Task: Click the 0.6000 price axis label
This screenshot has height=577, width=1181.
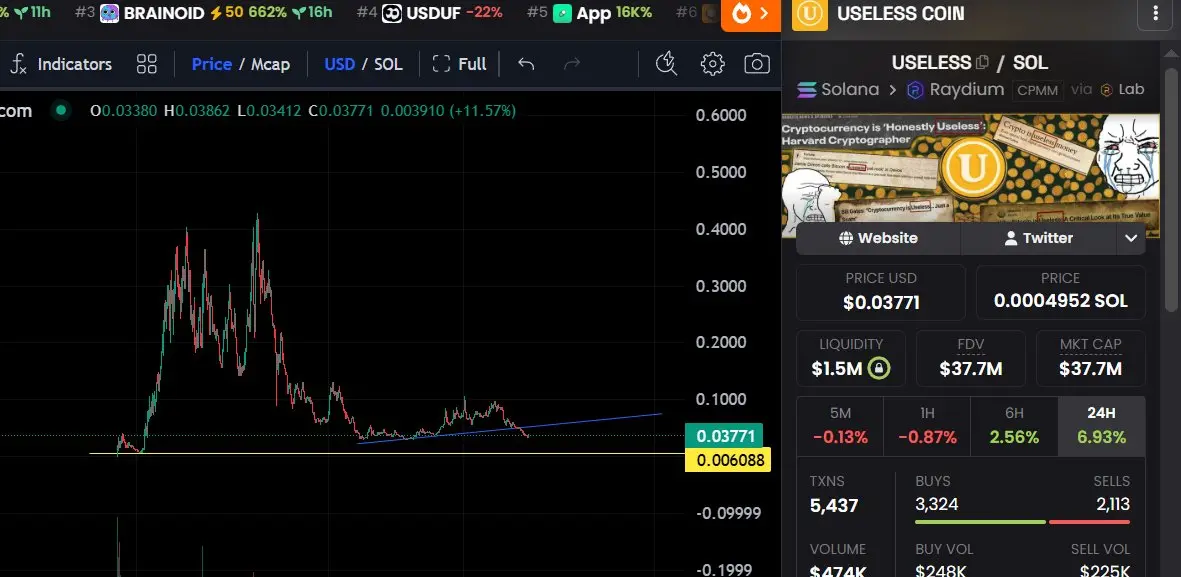Action: [x=722, y=115]
